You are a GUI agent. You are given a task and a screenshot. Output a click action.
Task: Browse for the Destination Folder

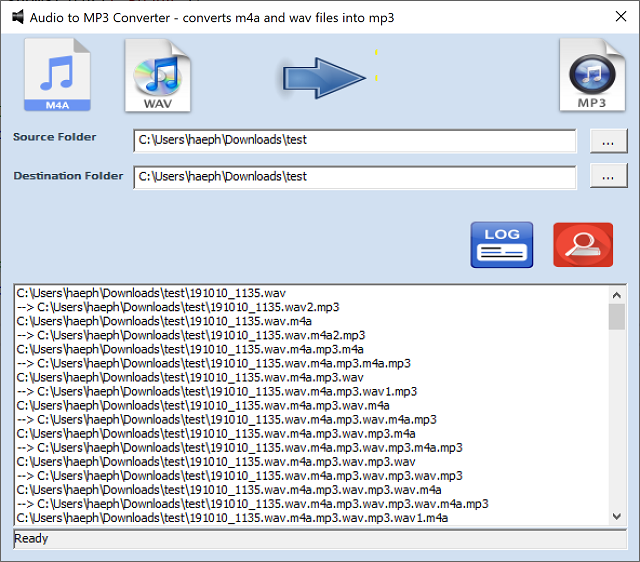[x=608, y=176]
